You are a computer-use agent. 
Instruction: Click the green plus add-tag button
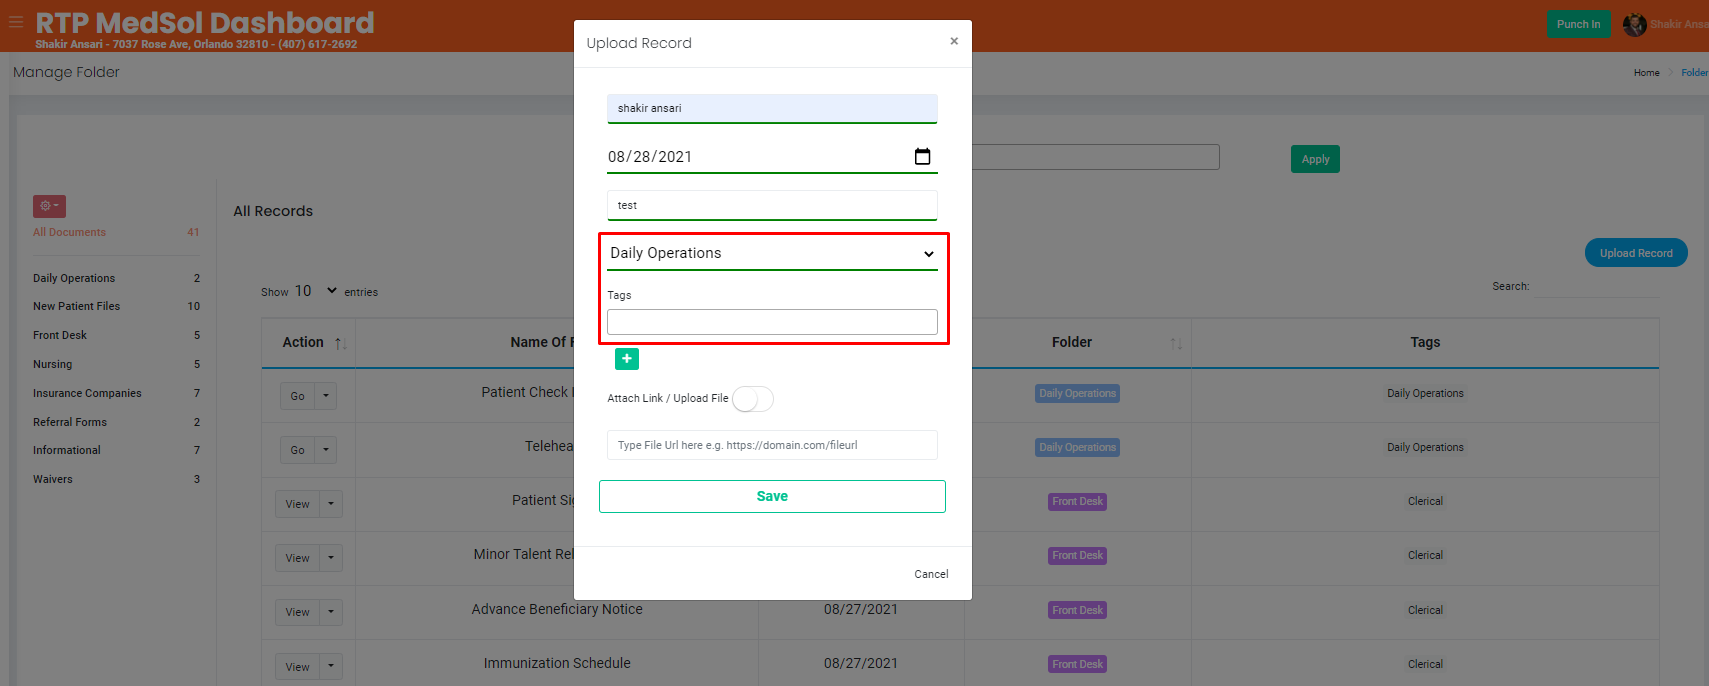tap(627, 359)
